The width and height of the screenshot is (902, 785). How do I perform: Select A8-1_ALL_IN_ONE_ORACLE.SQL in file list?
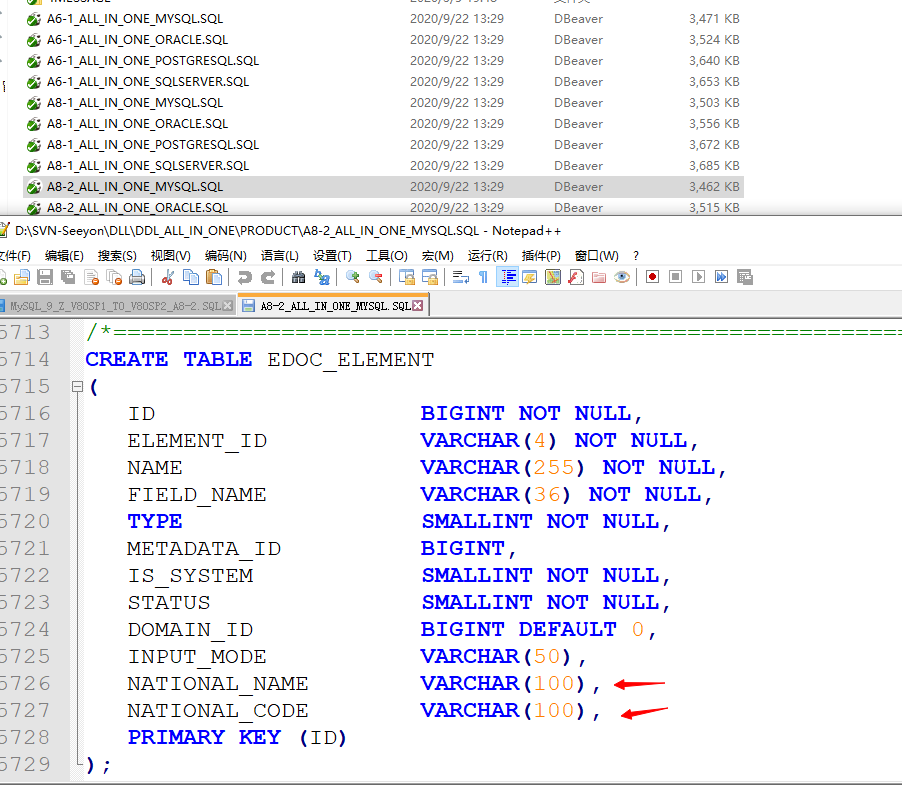[x=137, y=124]
